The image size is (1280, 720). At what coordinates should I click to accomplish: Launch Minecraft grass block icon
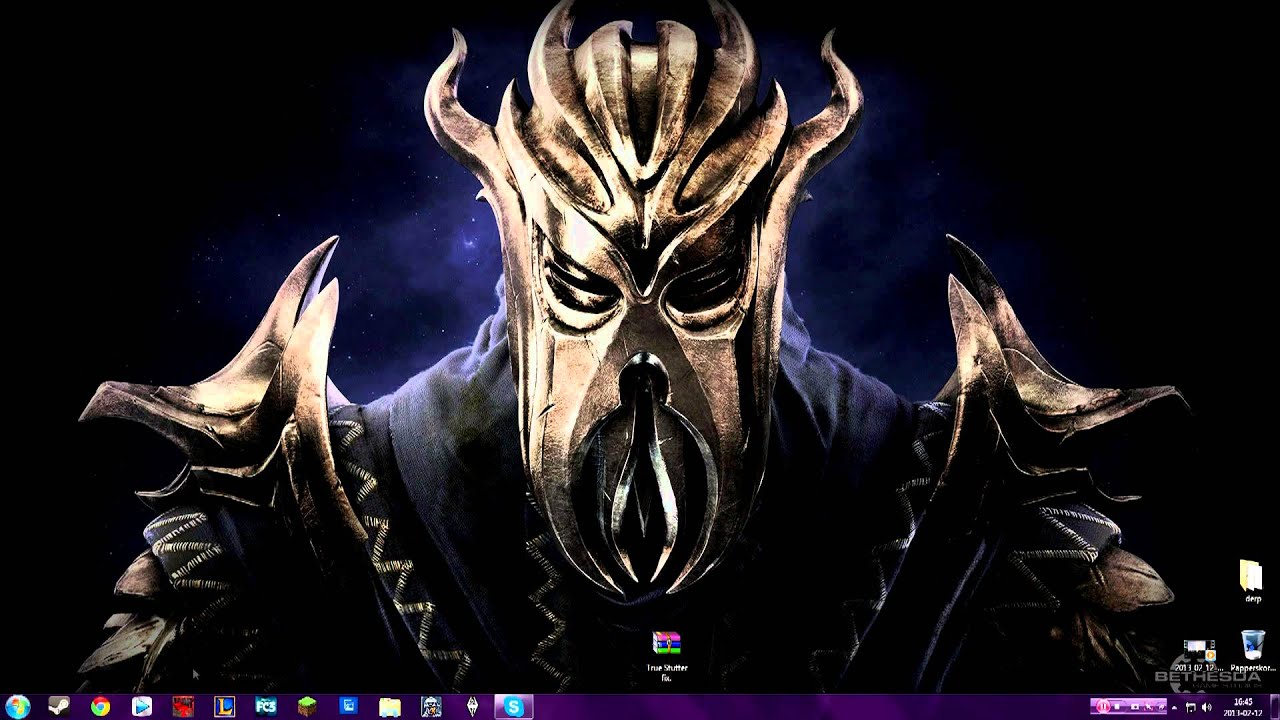pyautogui.click(x=306, y=707)
